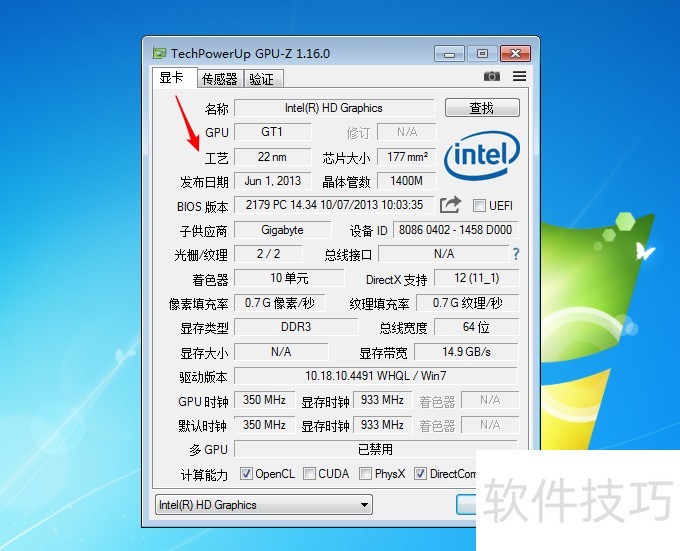The image size is (680, 551).
Task: Close the GPU-Z window
Action: (x=515, y=54)
